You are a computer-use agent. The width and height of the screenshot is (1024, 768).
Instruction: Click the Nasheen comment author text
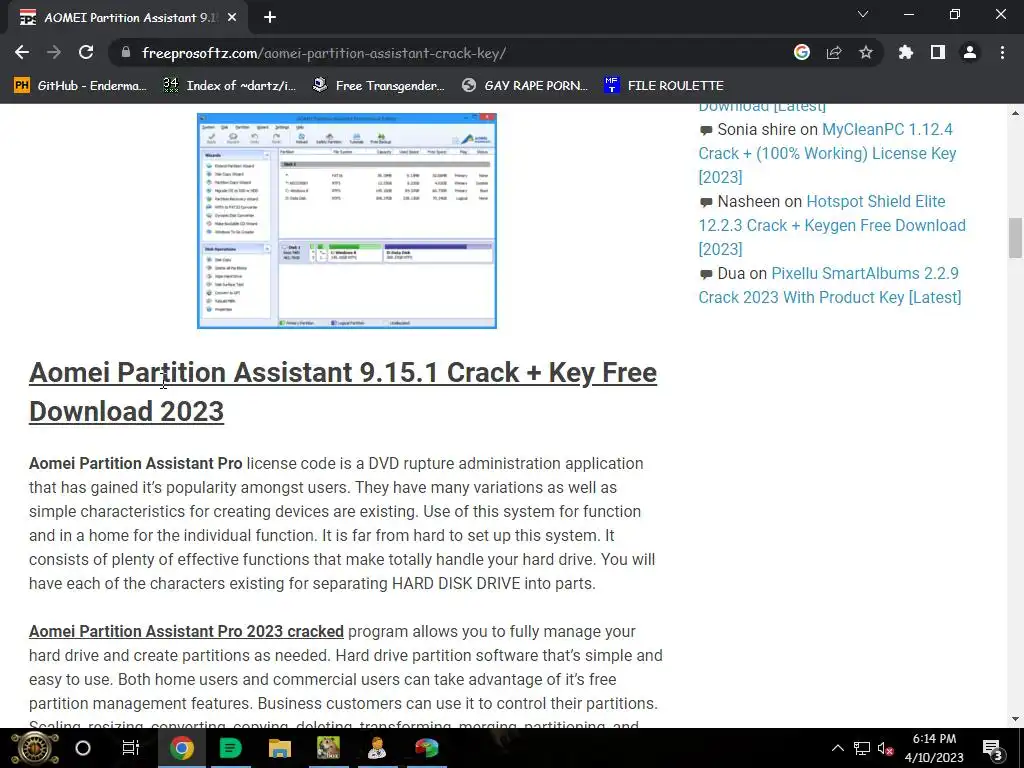click(748, 201)
